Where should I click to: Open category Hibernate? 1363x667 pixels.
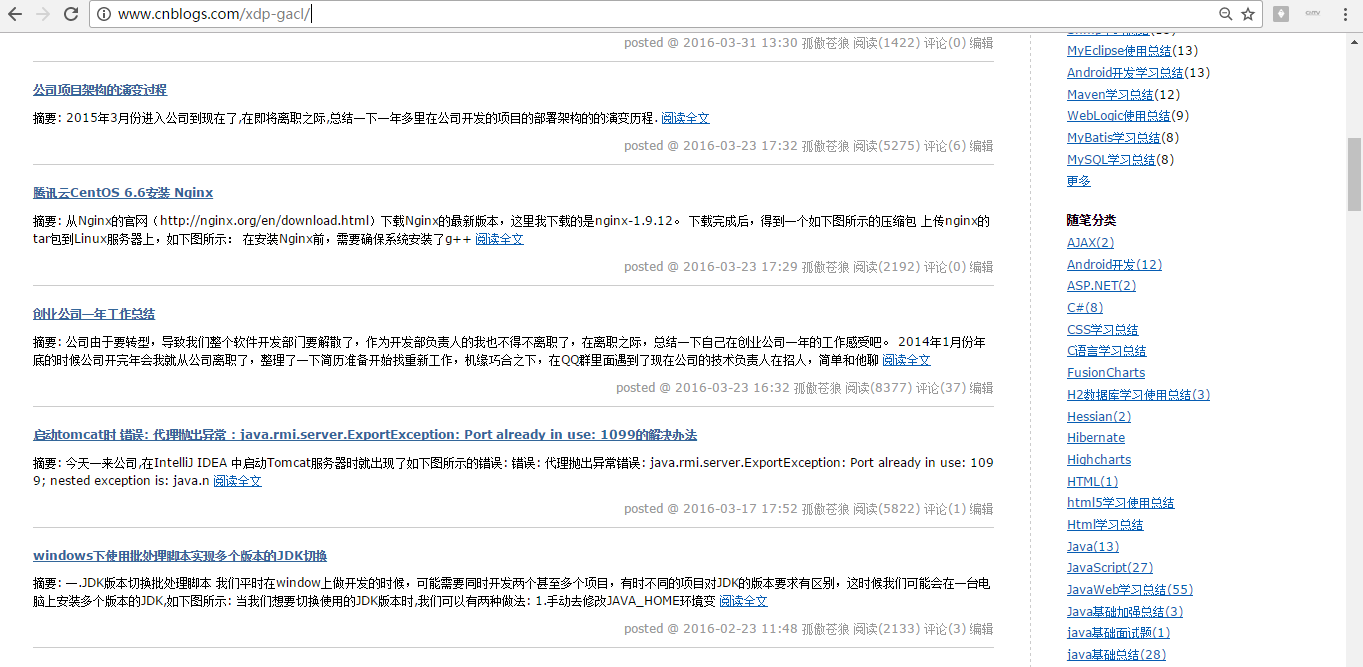pyautogui.click(x=1096, y=438)
